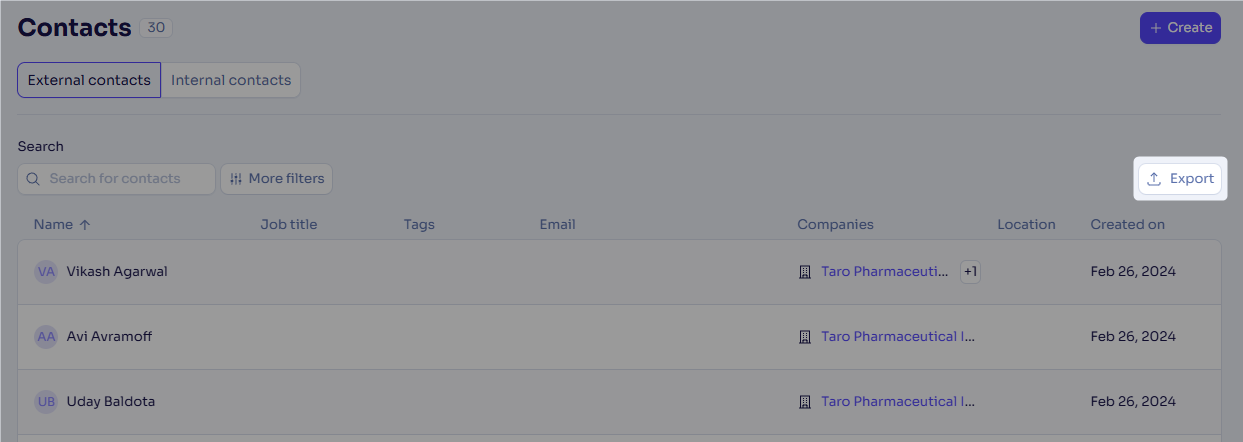1243x442 pixels.
Task: Click building icon in Uday Baldota row
Action: [805, 402]
